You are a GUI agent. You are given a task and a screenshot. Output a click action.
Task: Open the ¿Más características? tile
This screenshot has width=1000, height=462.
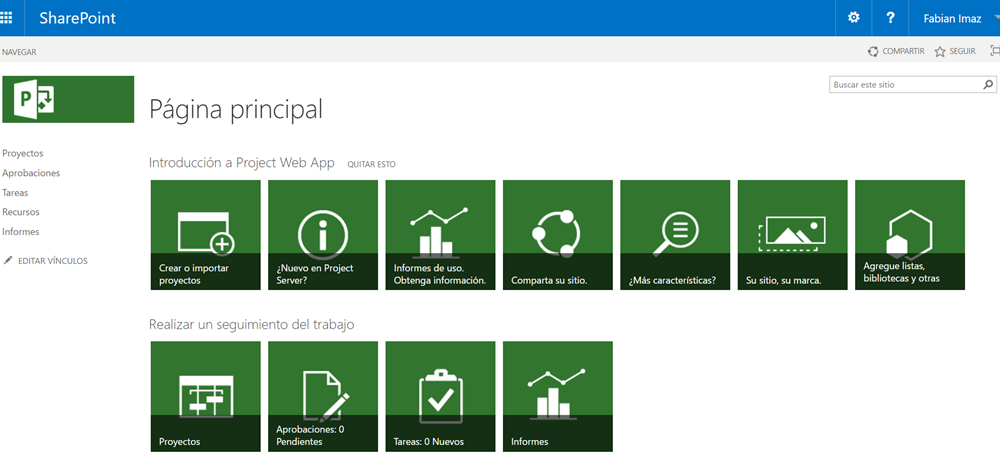tap(675, 235)
